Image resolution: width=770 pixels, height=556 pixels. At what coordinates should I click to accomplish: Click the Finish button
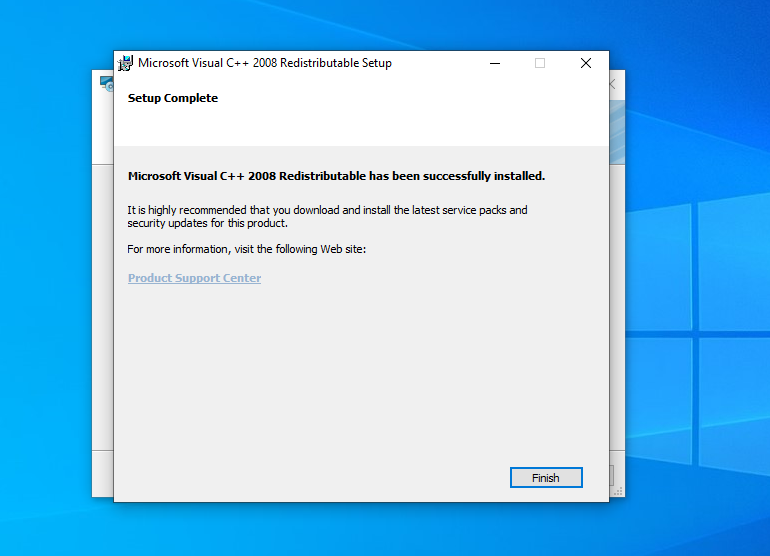click(x=546, y=477)
